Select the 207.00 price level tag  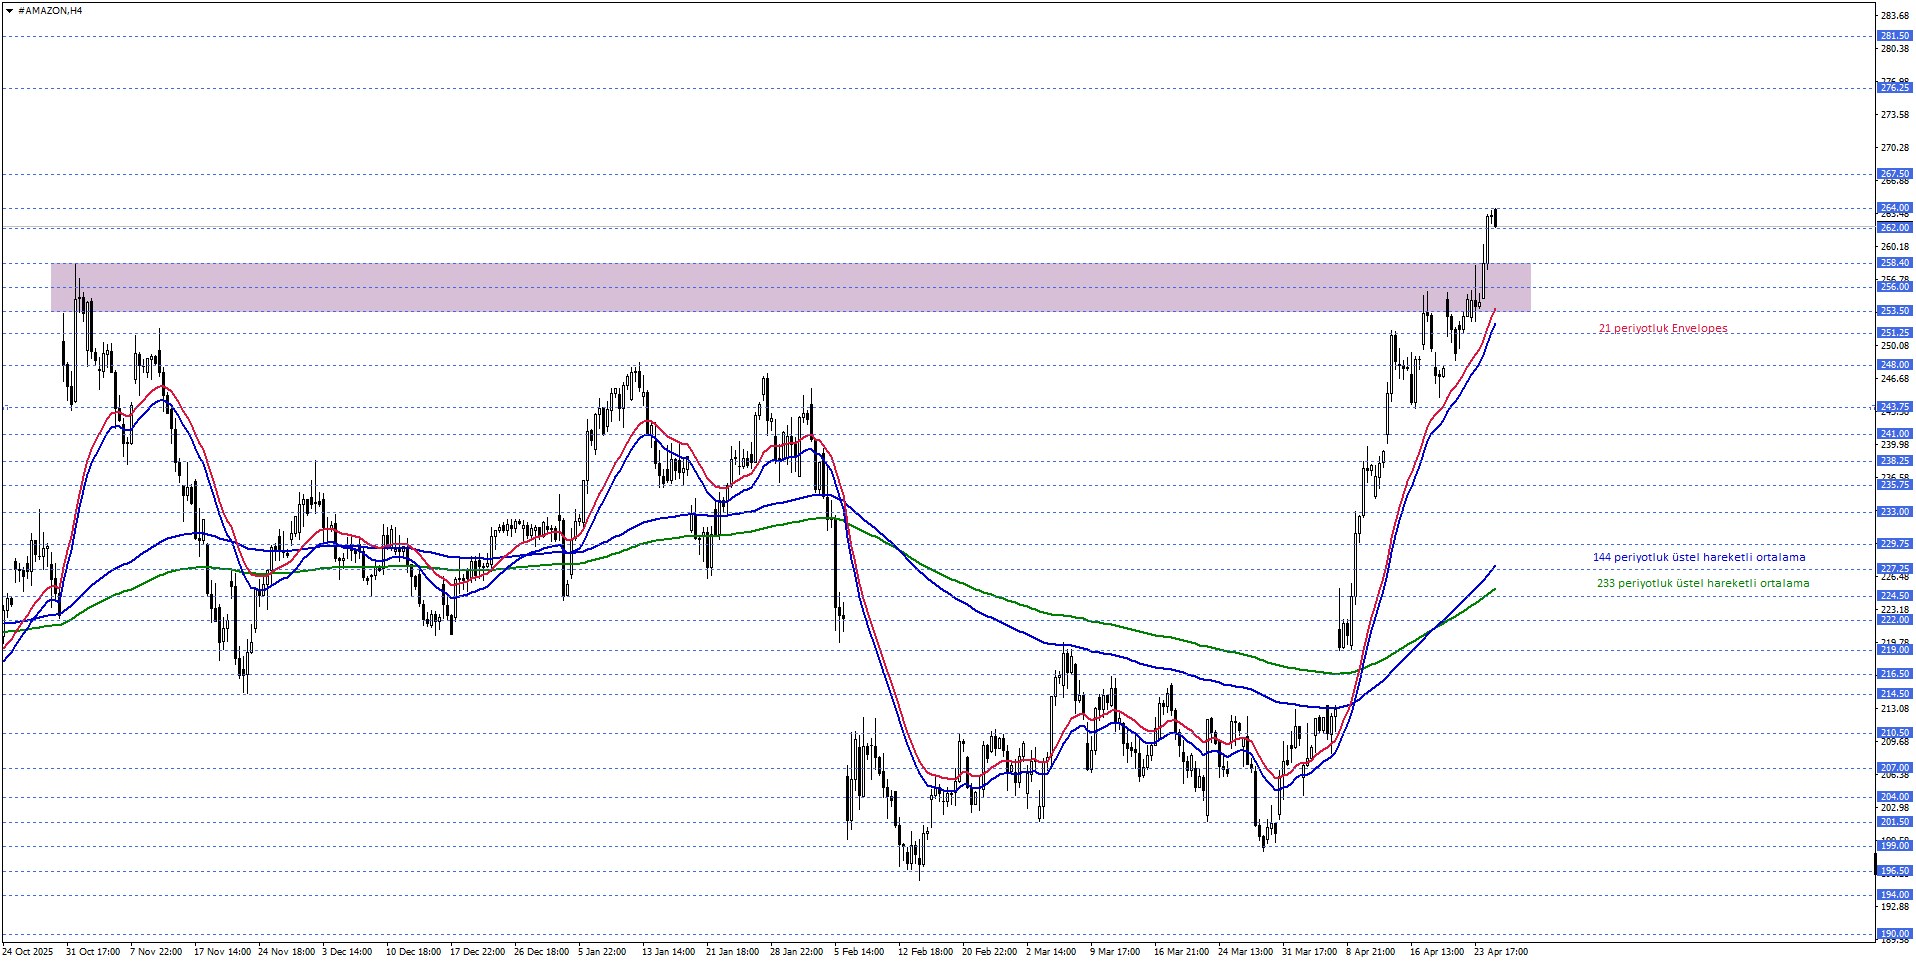click(x=1894, y=768)
